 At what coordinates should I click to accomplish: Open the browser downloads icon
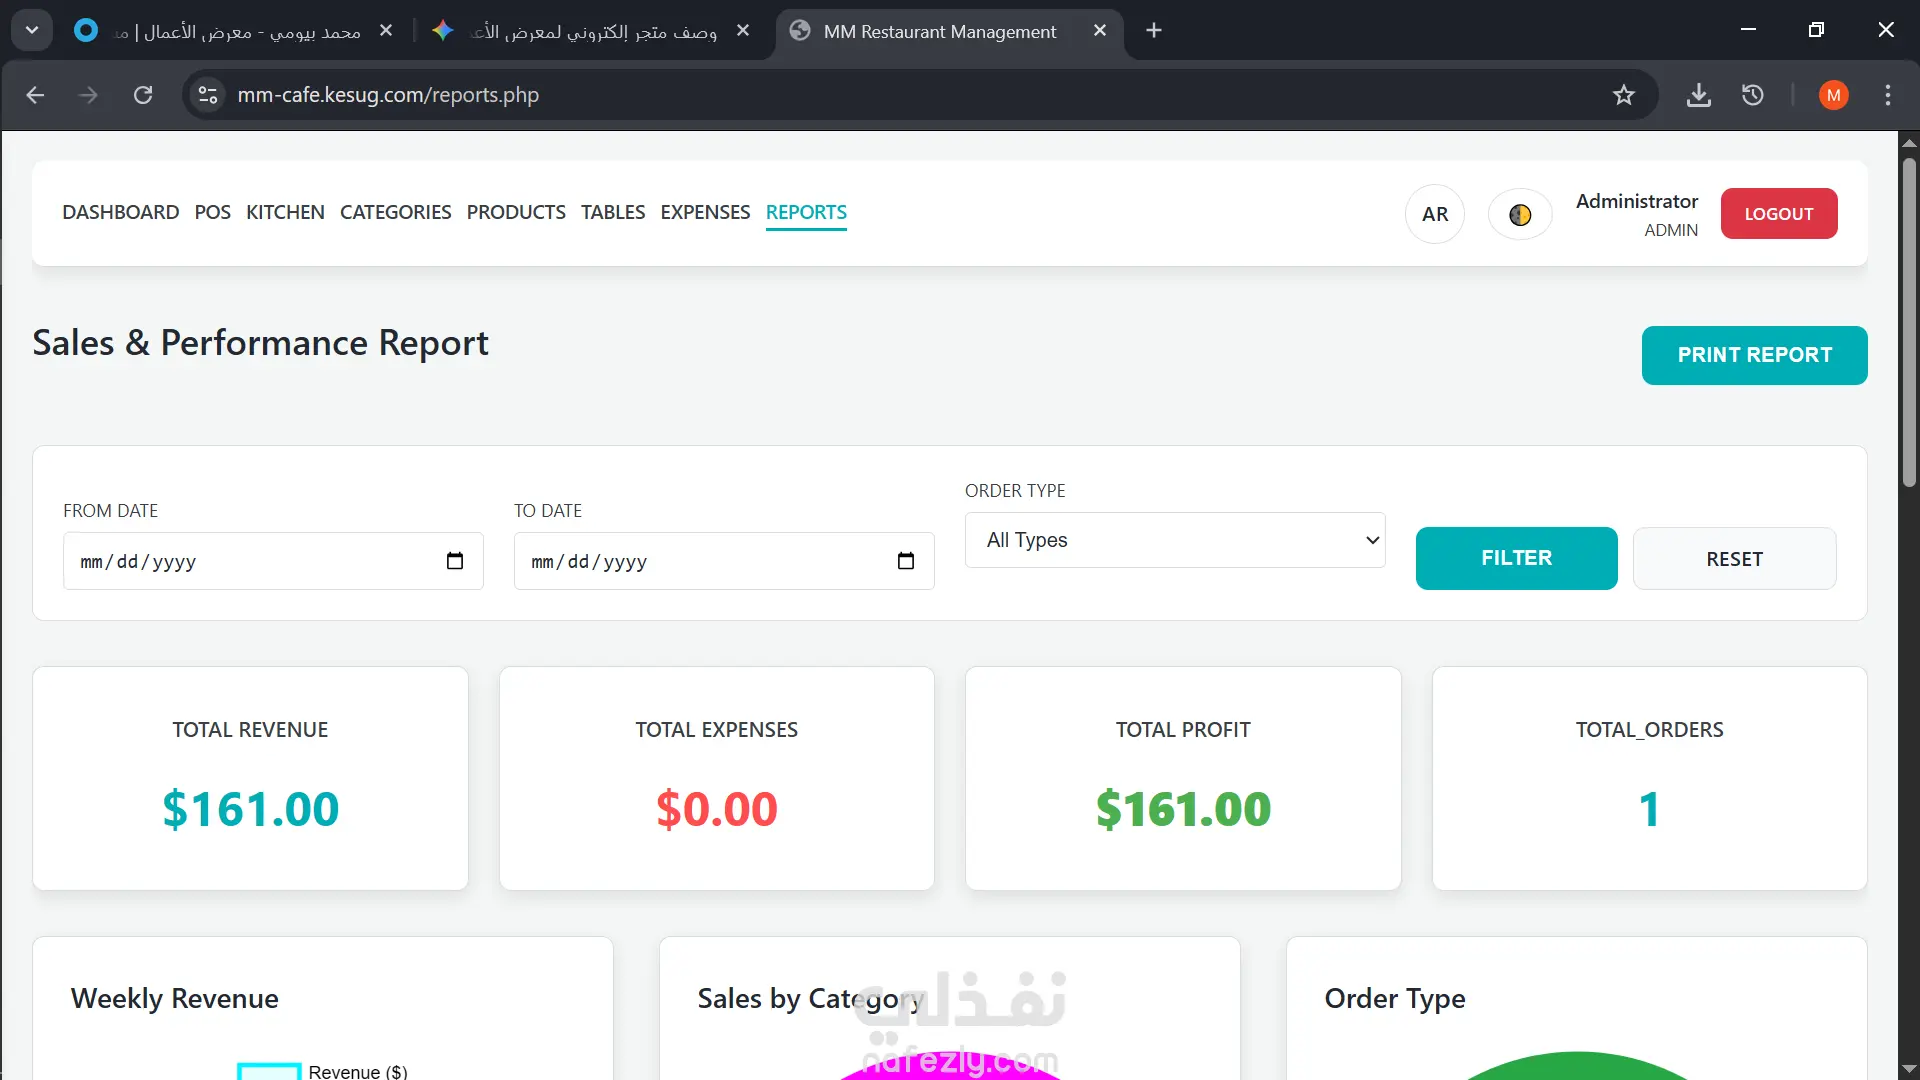coord(1699,95)
